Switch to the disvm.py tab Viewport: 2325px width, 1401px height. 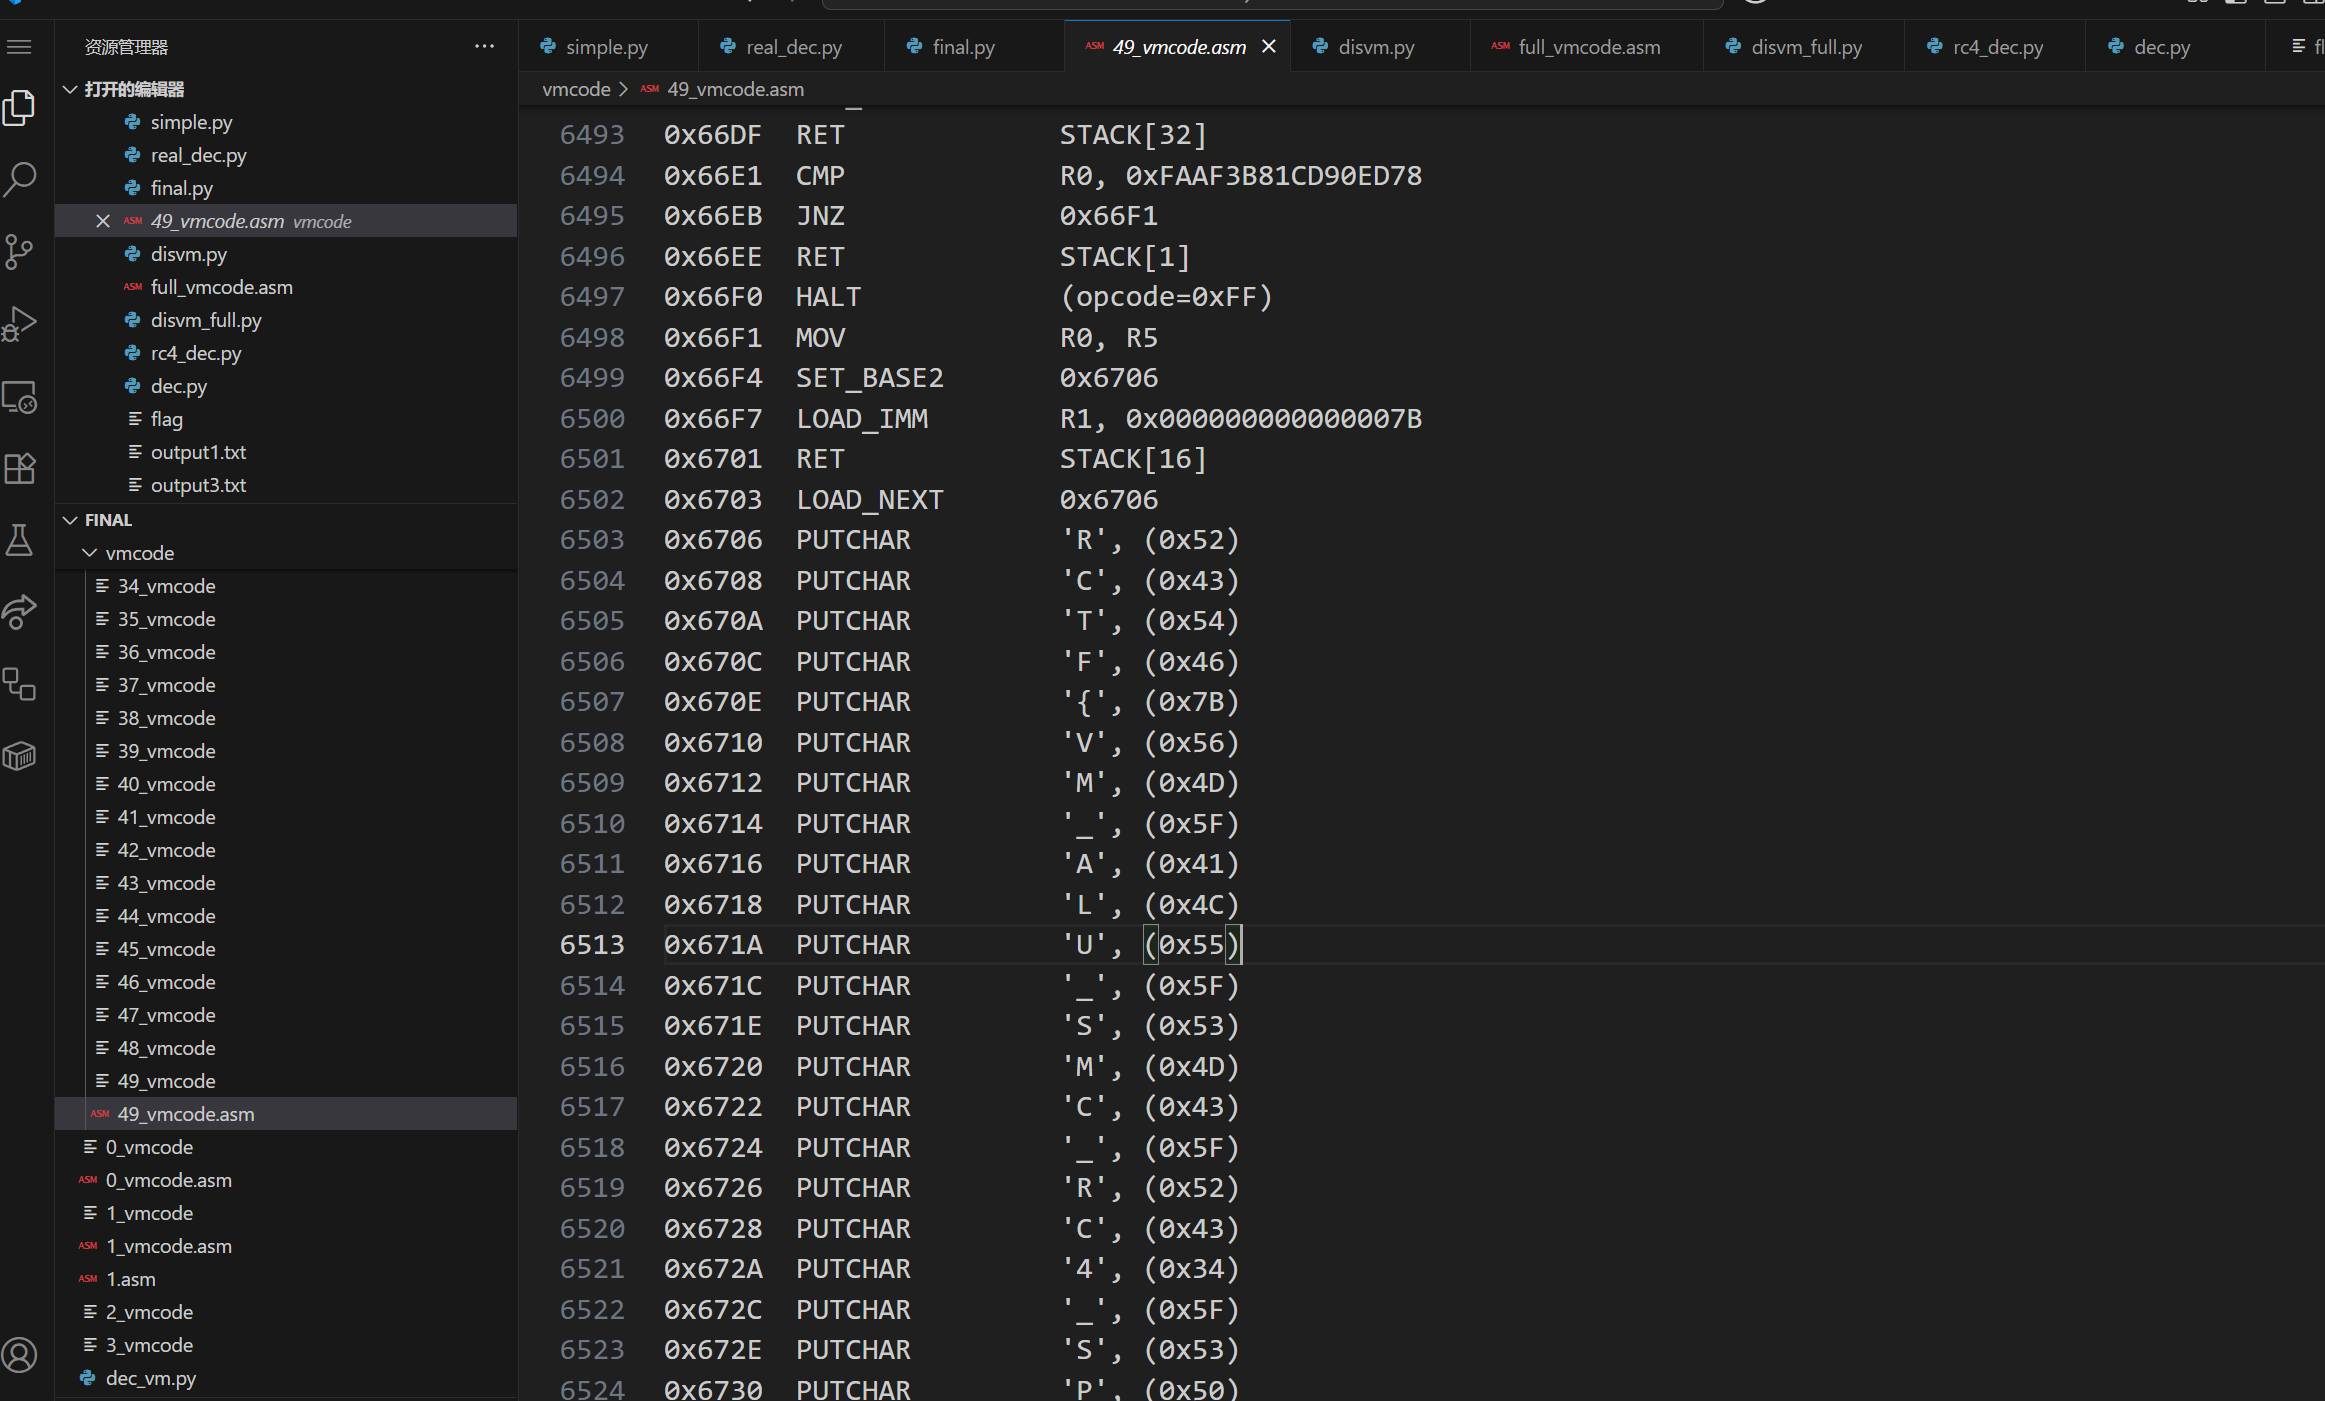(1376, 47)
